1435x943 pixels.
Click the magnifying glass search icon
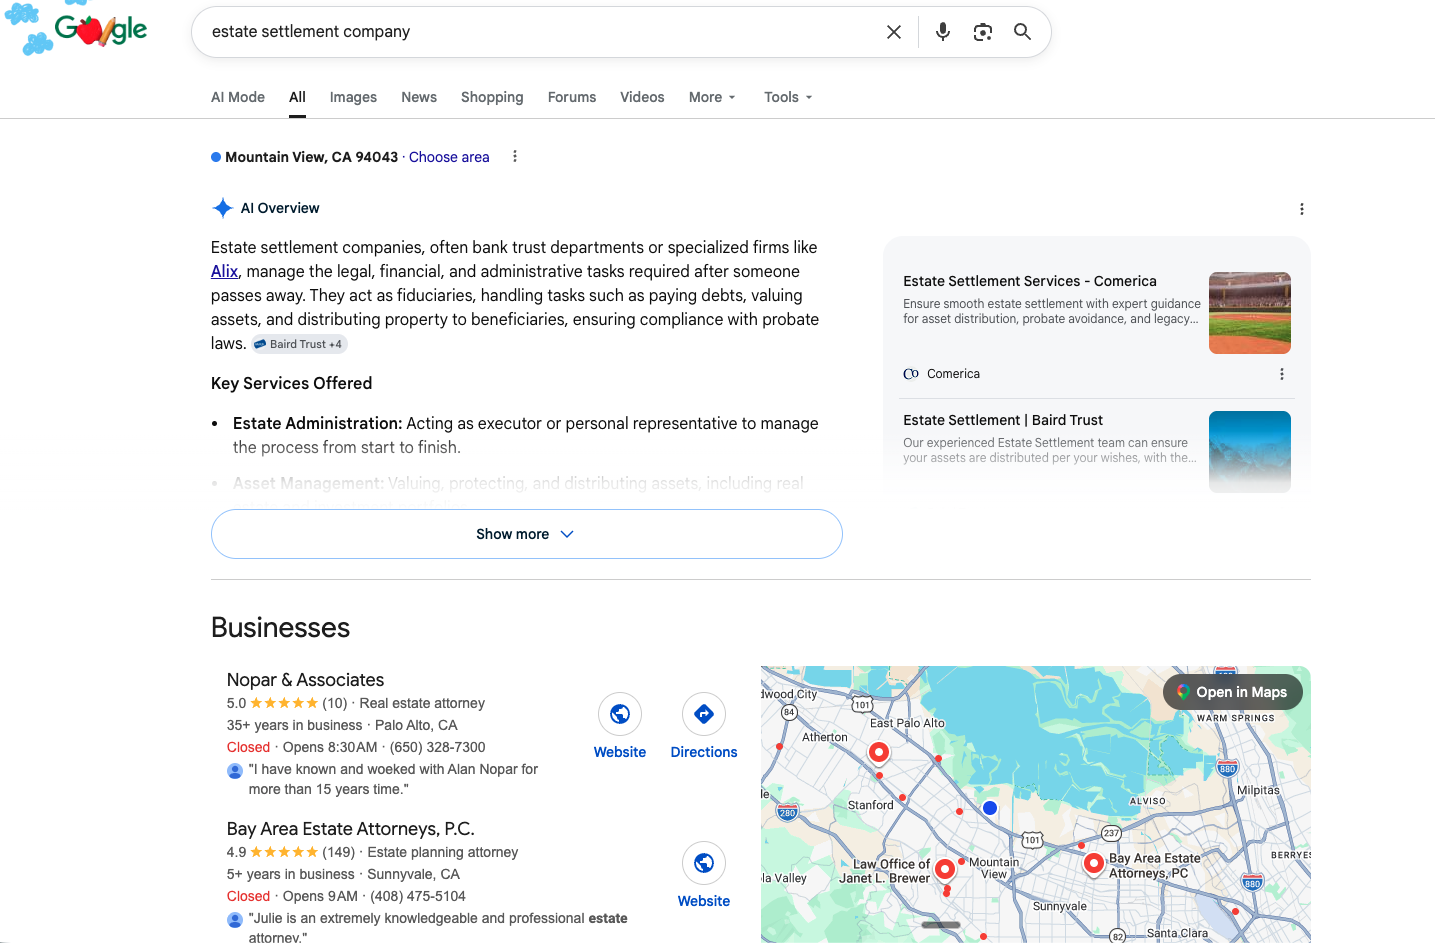tap(1022, 32)
